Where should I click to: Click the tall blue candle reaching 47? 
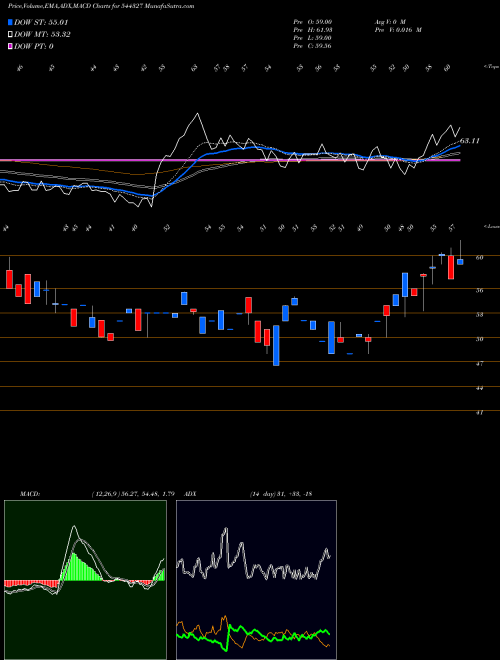pos(276,345)
